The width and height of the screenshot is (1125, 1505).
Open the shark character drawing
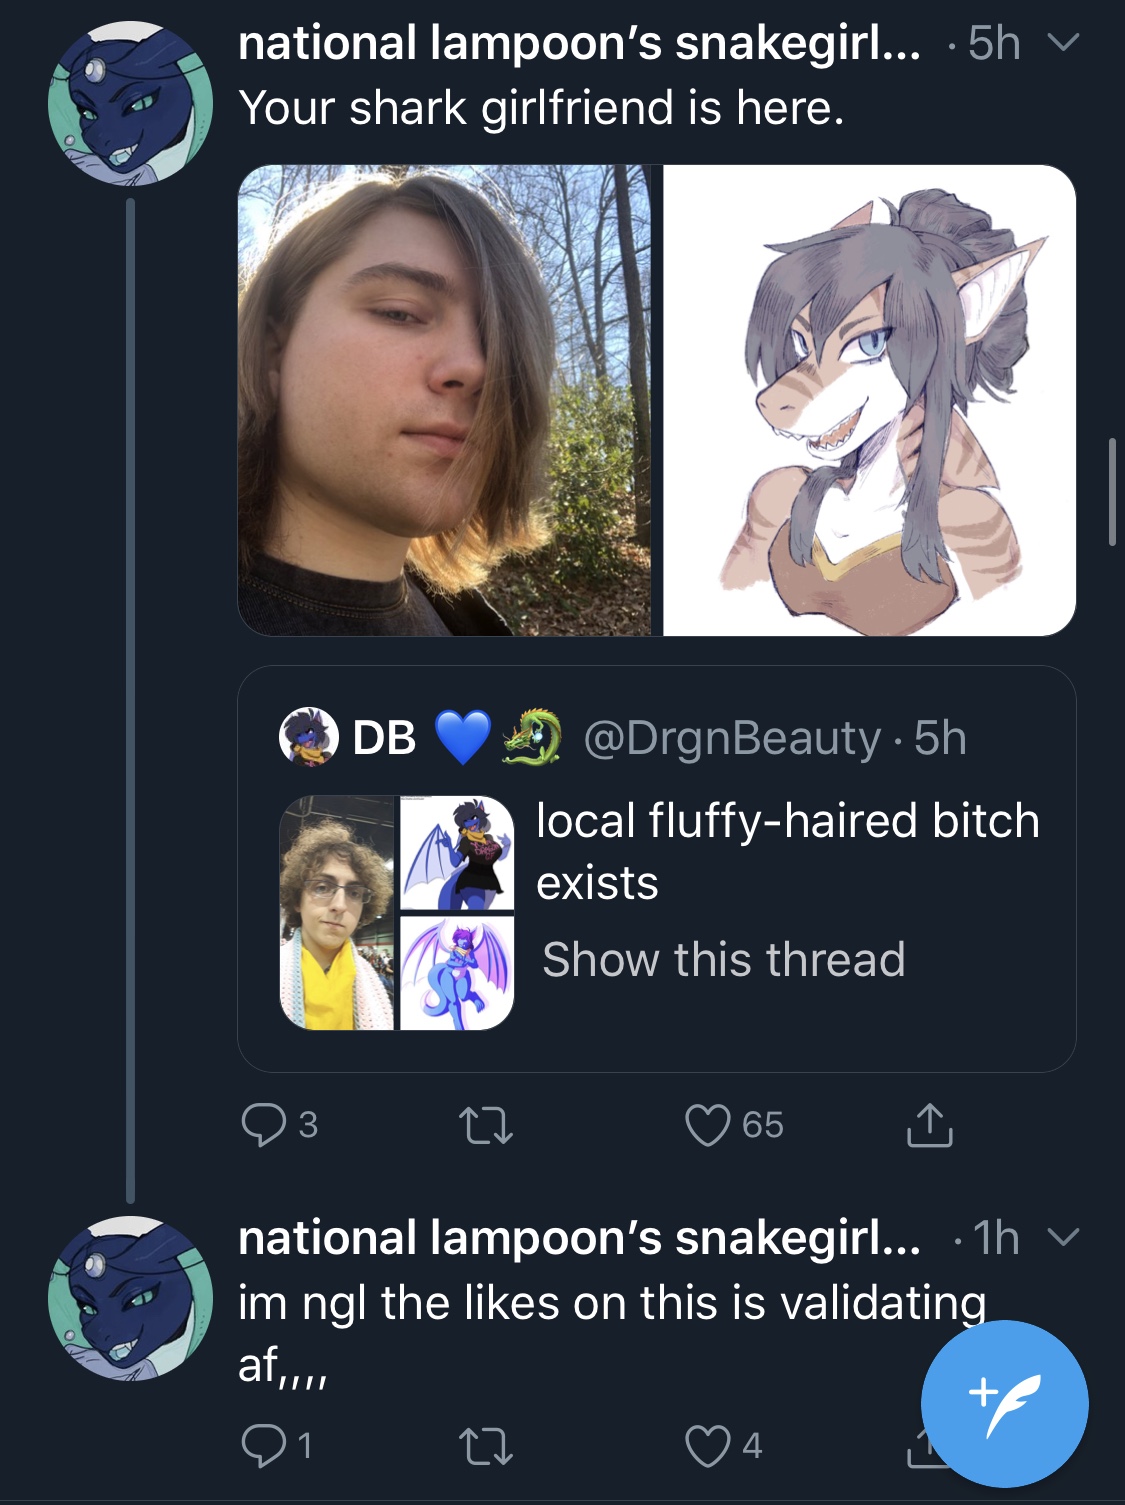pyautogui.click(x=869, y=400)
